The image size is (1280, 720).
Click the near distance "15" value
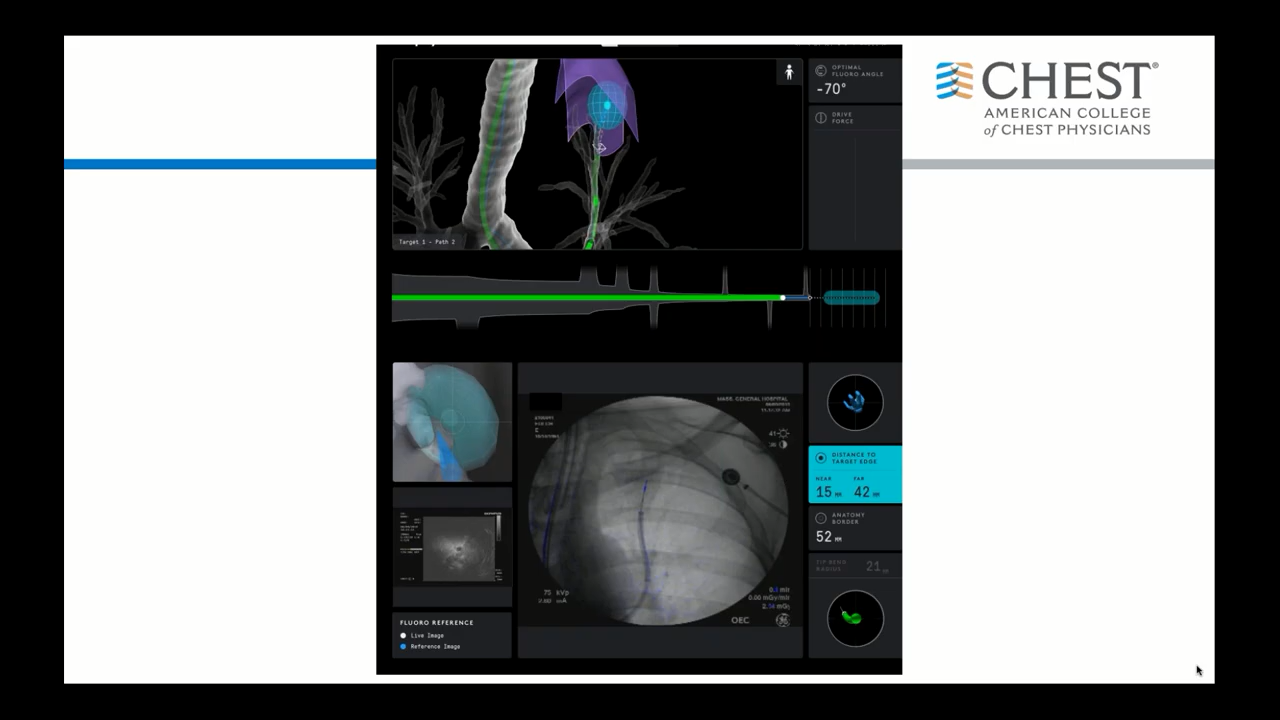[x=824, y=492]
